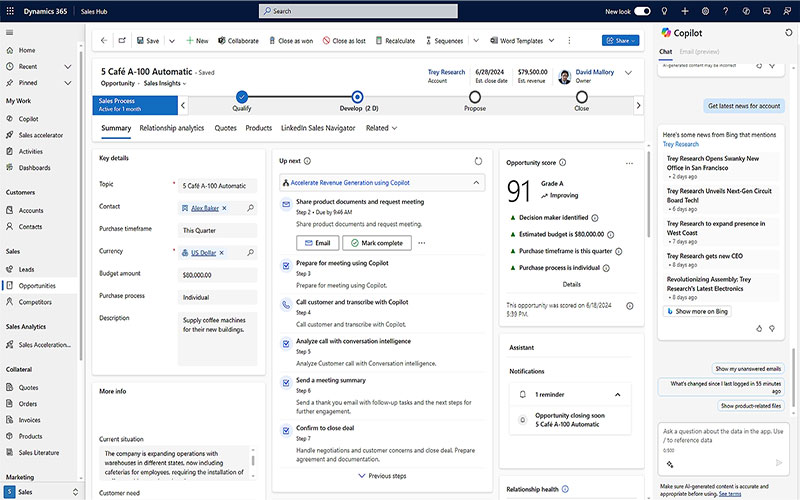Viewport: 800px width, 500px height.
Task: Open Sales accelerator in sidebar
Action: (x=41, y=135)
